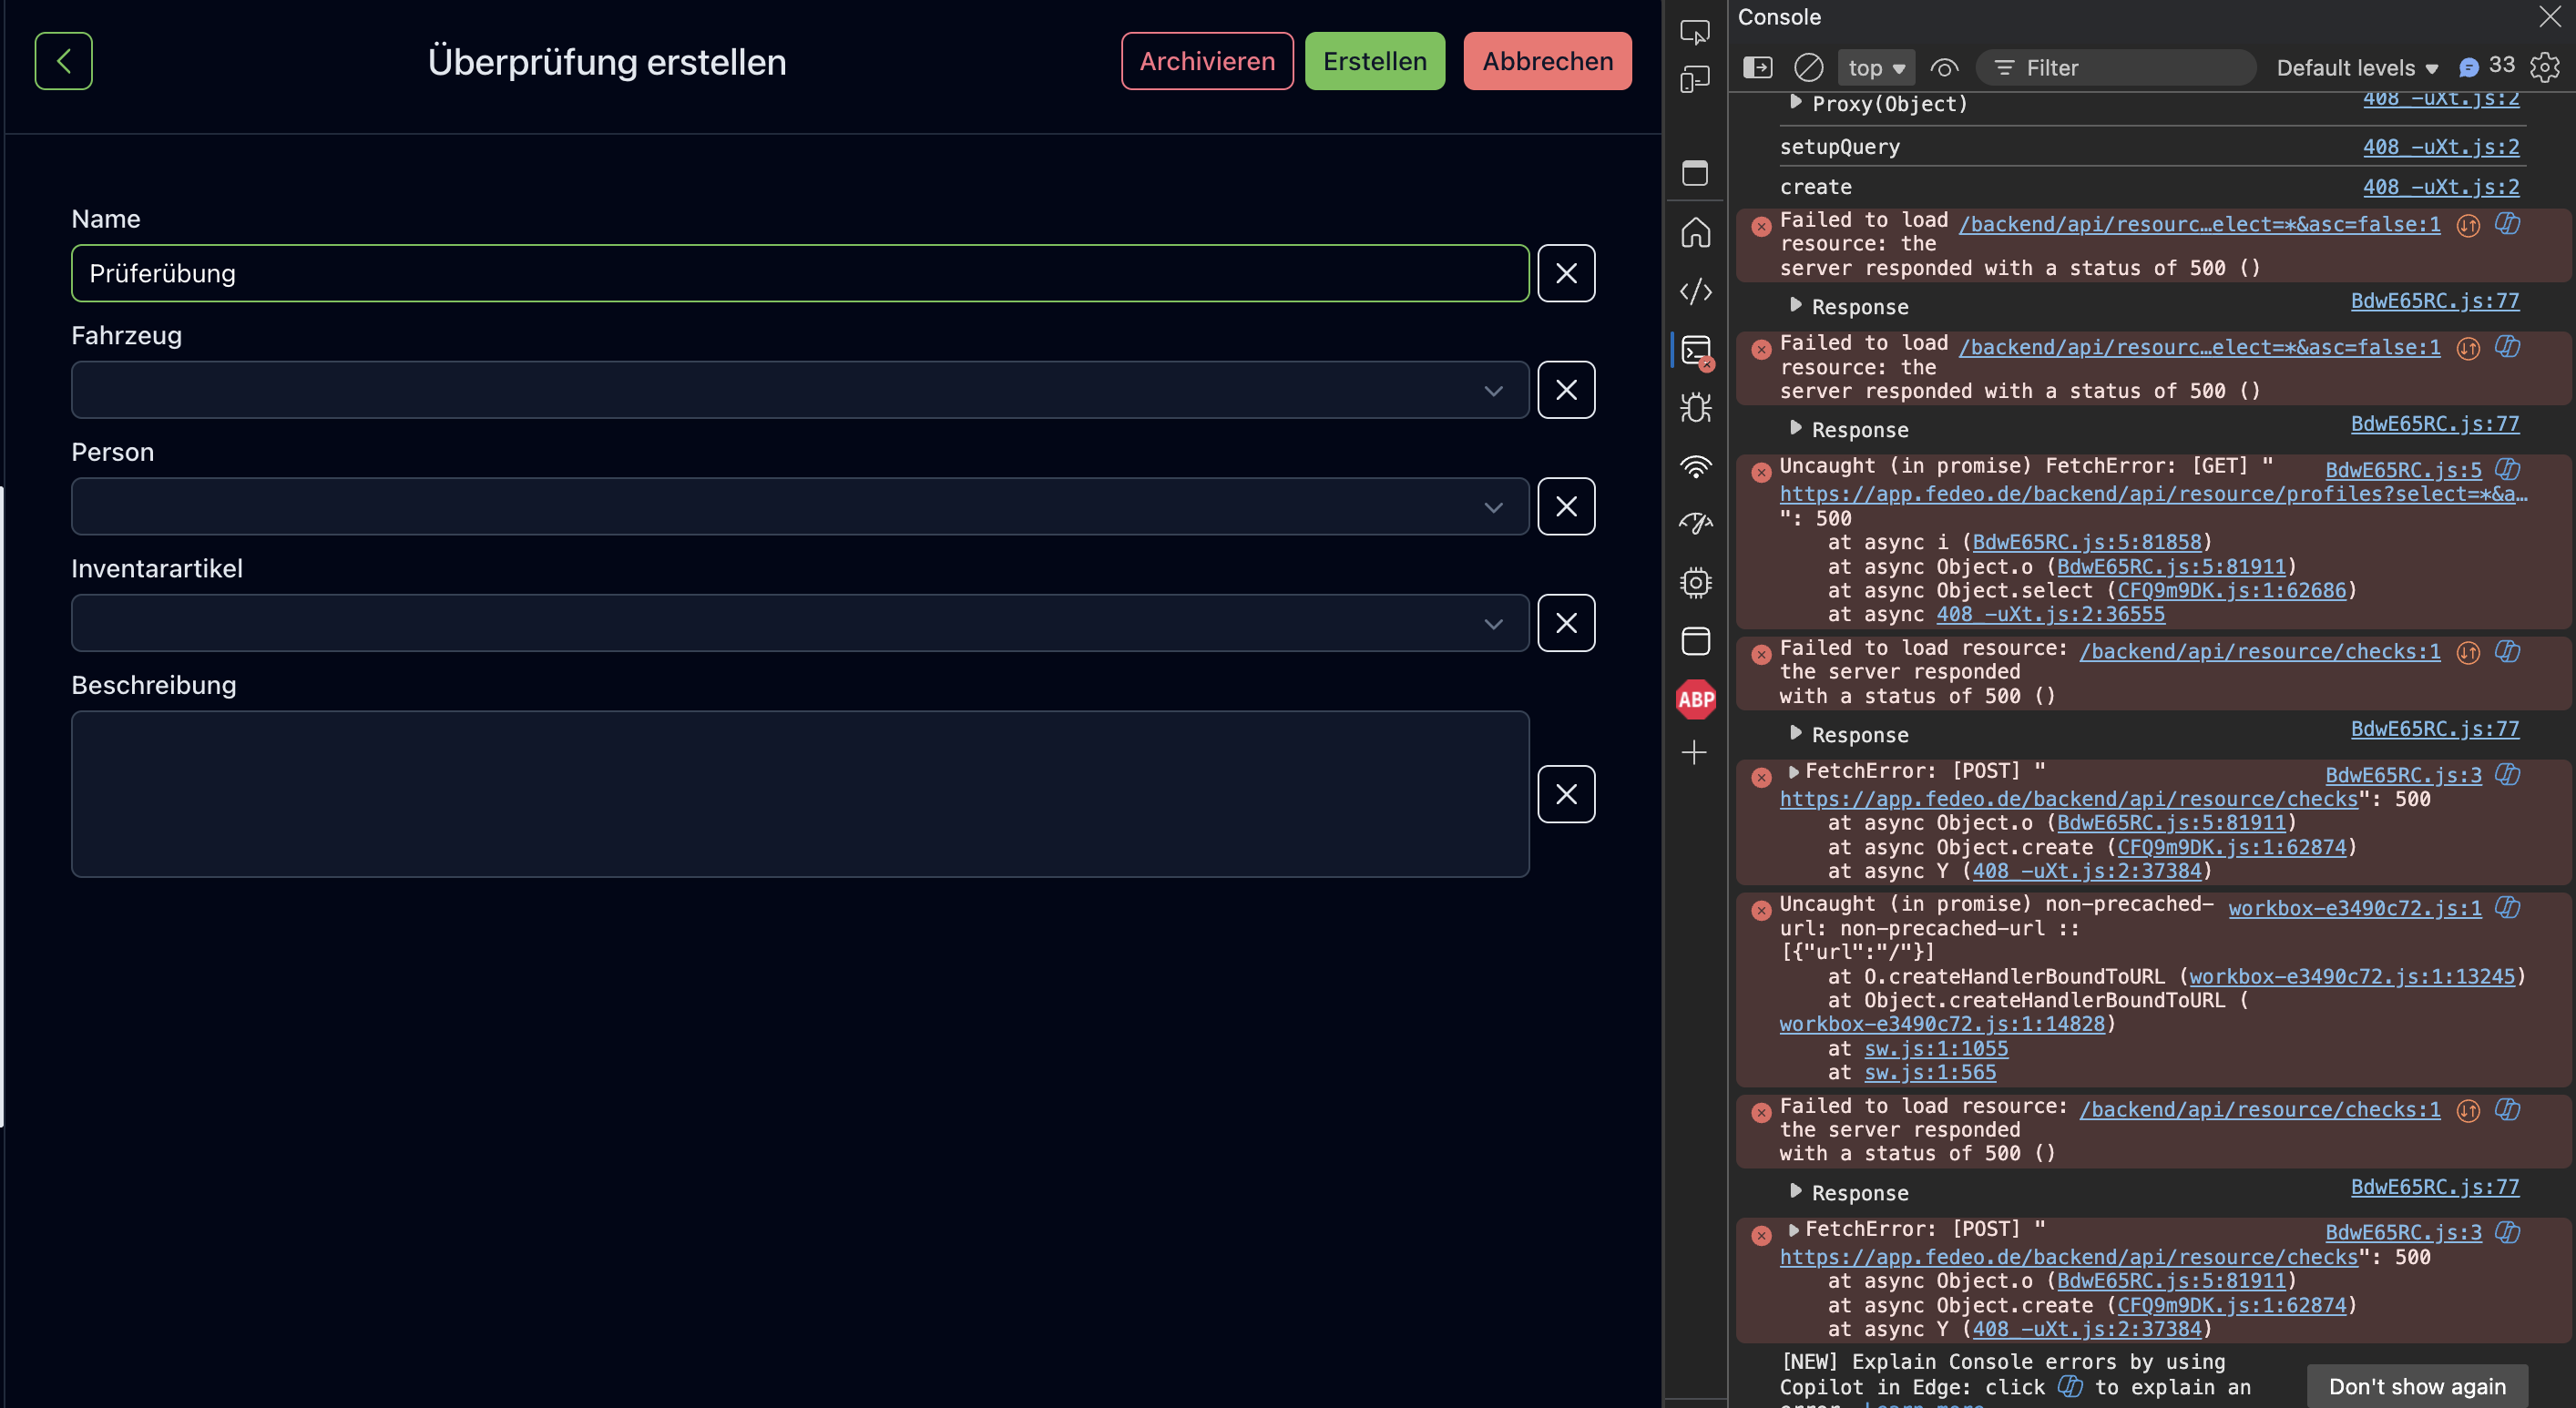The height and width of the screenshot is (1408, 2576).
Task: Open the Elements tool icon in the DevTools bar
Action: [x=1696, y=291]
